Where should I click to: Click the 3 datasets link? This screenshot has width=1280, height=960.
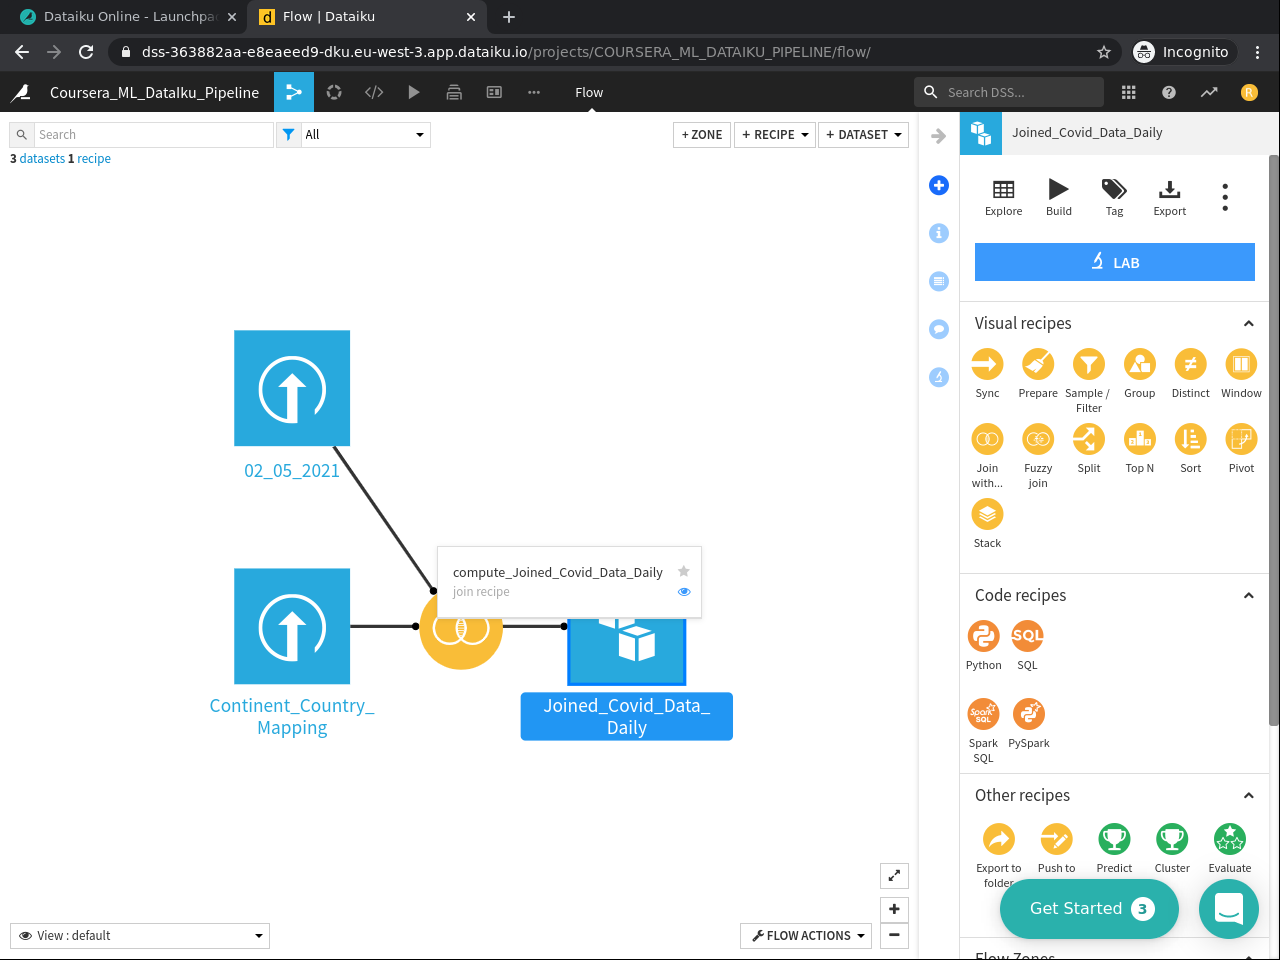[x=37, y=159]
